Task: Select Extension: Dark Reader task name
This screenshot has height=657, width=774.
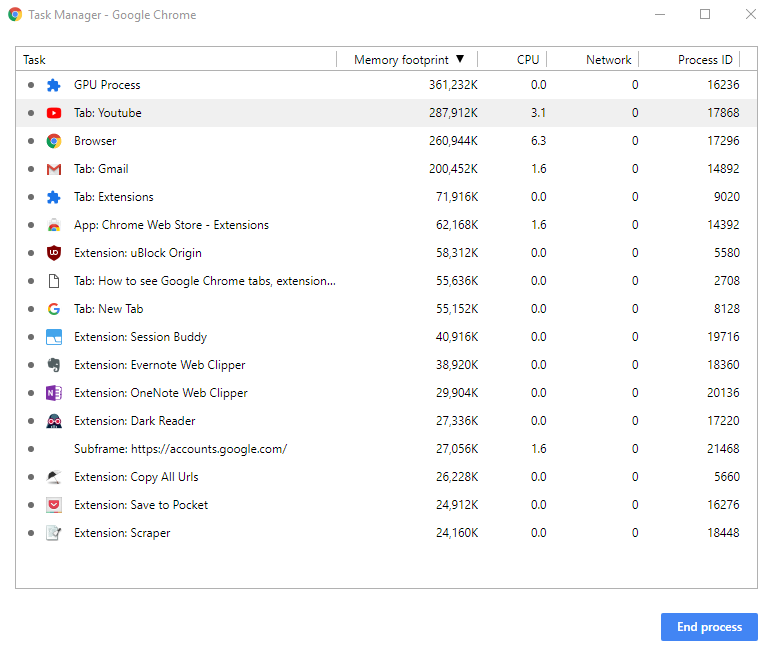Action: 135,421
